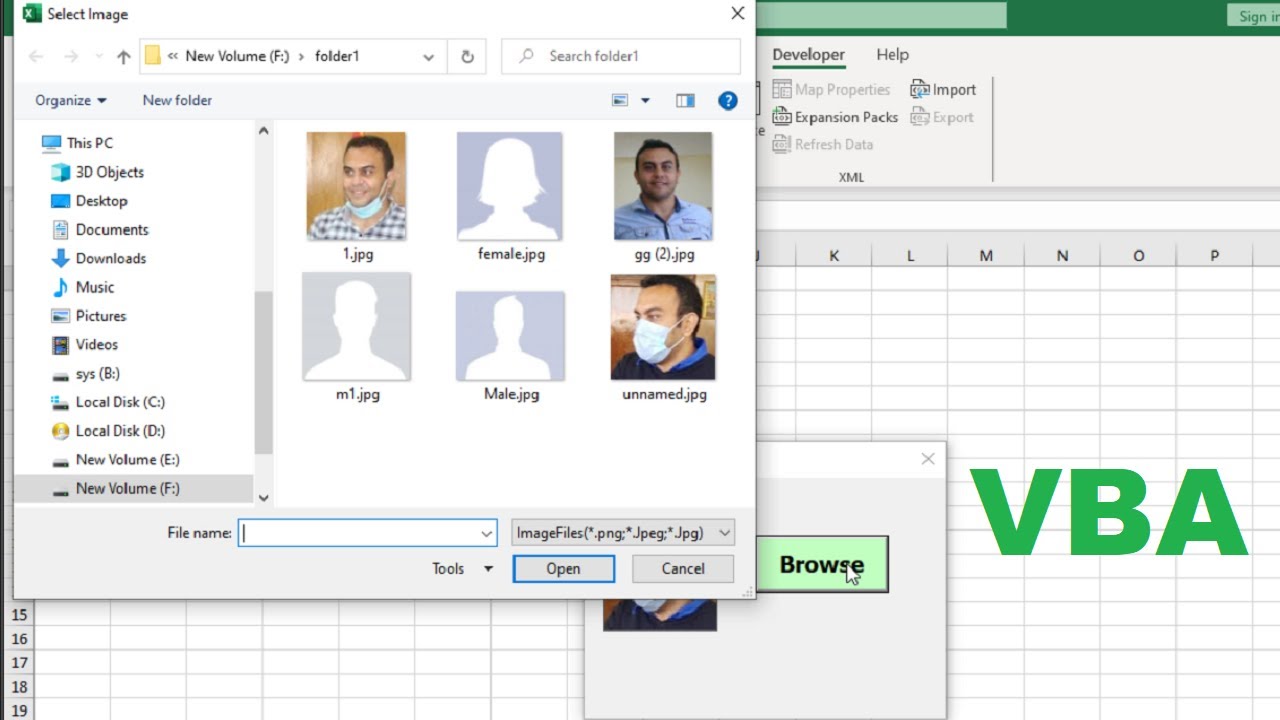Open the ImageFiles file type dropdown
This screenshot has width=1280, height=720.
pyautogui.click(x=623, y=533)
